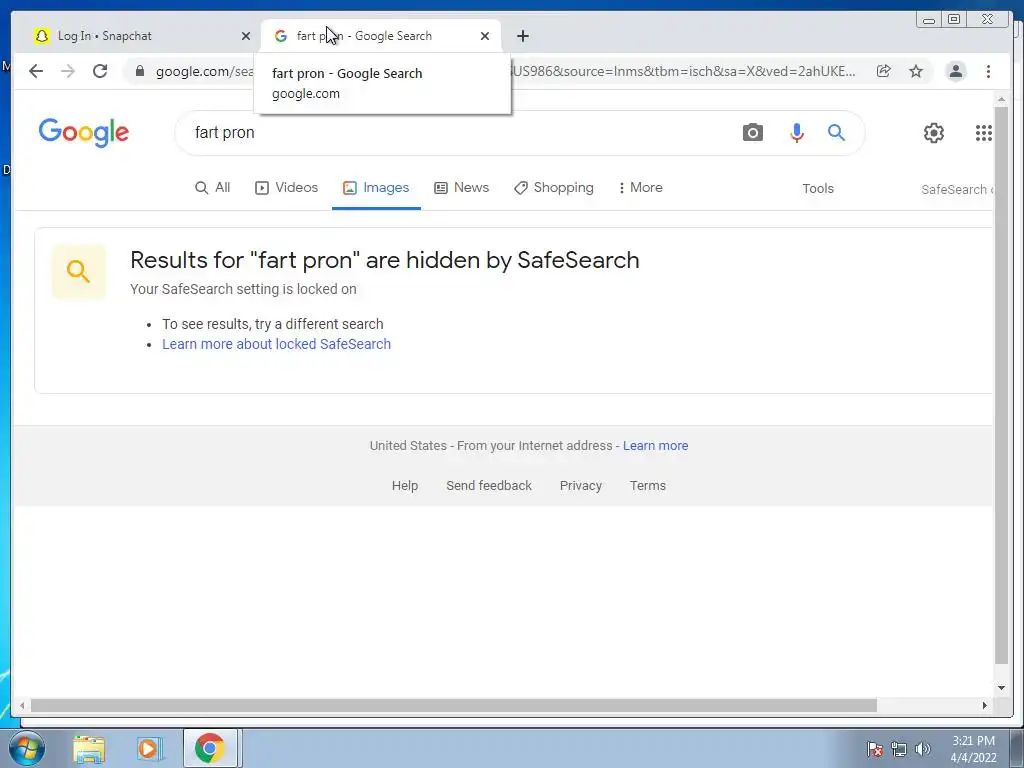1024x768 pixels.
Task: Click the Google logo
Action: coord(84,133)
